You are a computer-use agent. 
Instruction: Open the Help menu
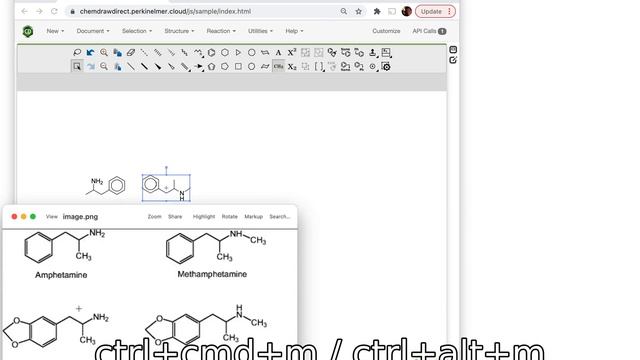click(294, 31)
